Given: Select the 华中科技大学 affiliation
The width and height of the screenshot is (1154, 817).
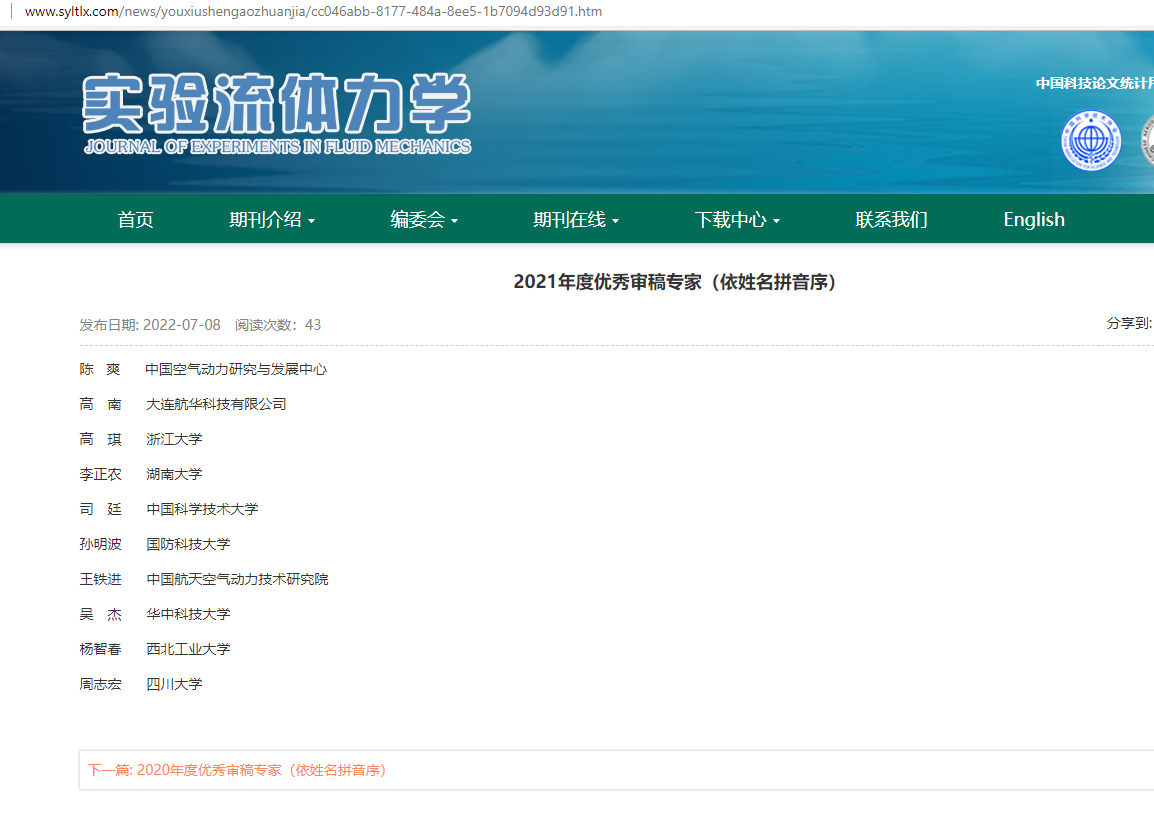Looking at the screenshot, I should (x=188, y=614).
